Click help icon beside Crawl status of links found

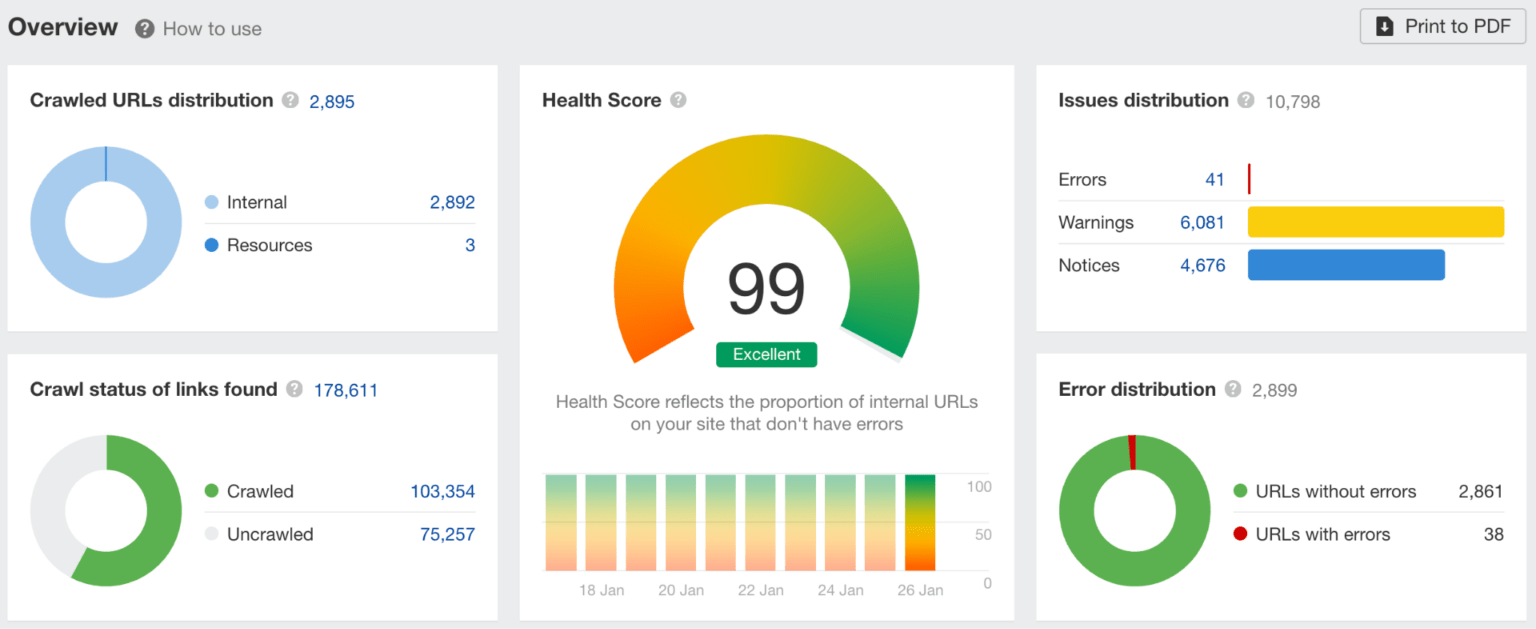pyautogui.click(x=294, y=390)
